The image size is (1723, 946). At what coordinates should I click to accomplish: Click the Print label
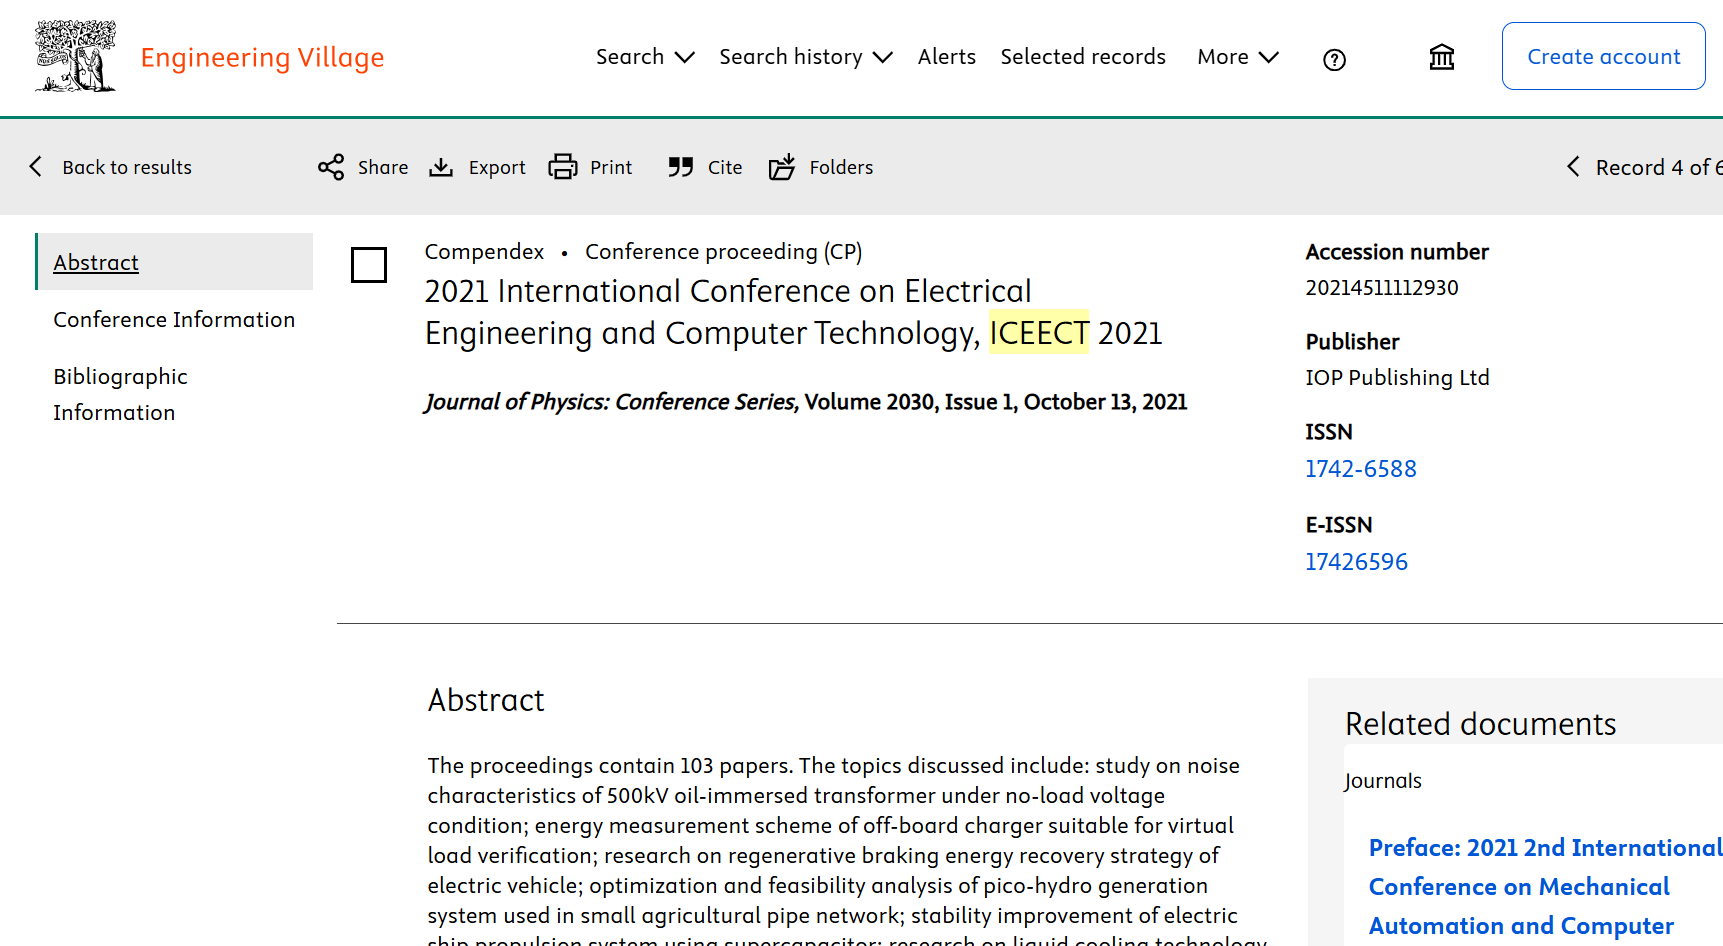[611, 167]
